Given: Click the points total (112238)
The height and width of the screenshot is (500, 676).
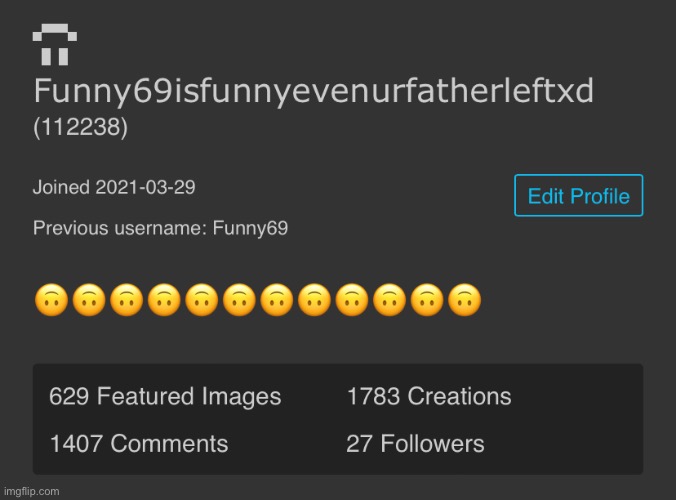Looking at the screenshot, I should [x=81, y=127].
